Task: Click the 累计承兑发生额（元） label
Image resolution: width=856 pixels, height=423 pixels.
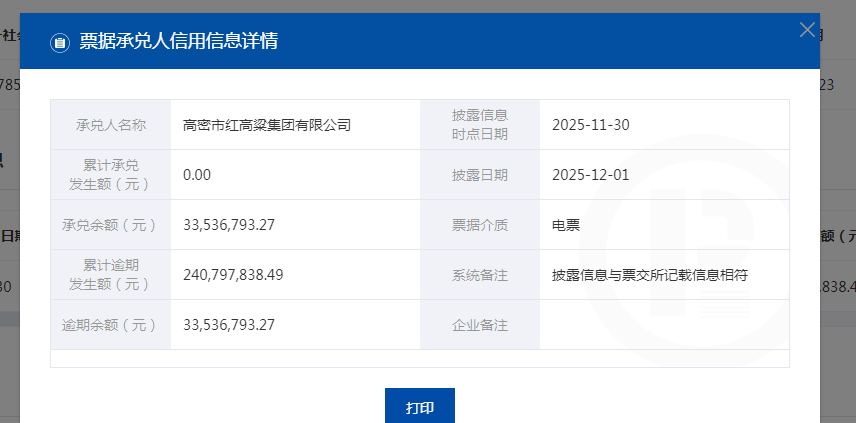Action: [x=111, y=175]
